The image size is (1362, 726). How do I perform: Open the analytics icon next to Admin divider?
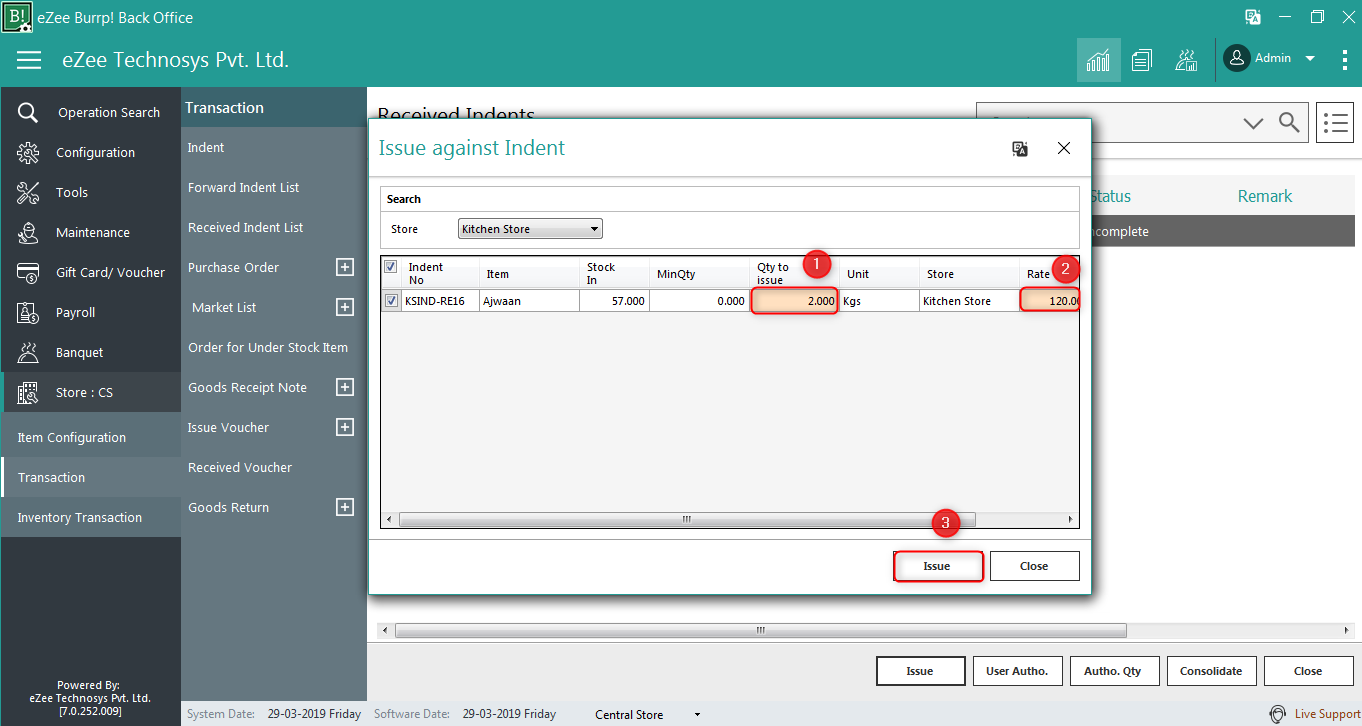[1186, 60]
